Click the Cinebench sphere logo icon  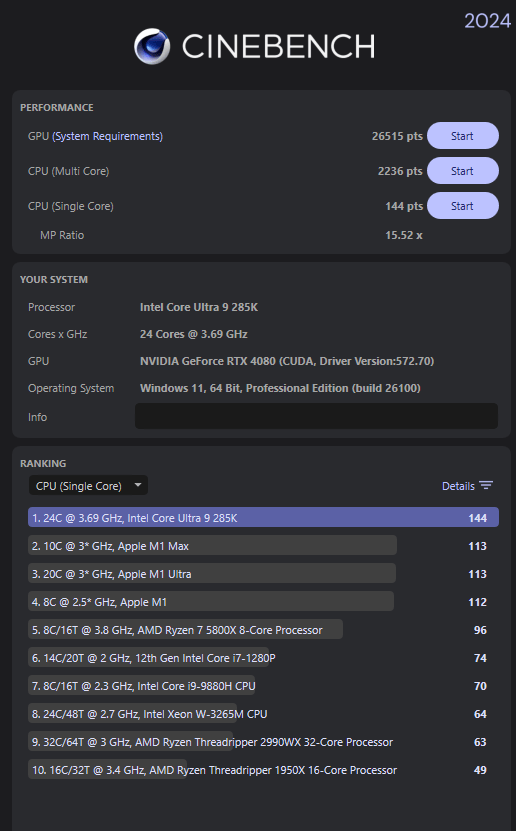pos(152,46)
